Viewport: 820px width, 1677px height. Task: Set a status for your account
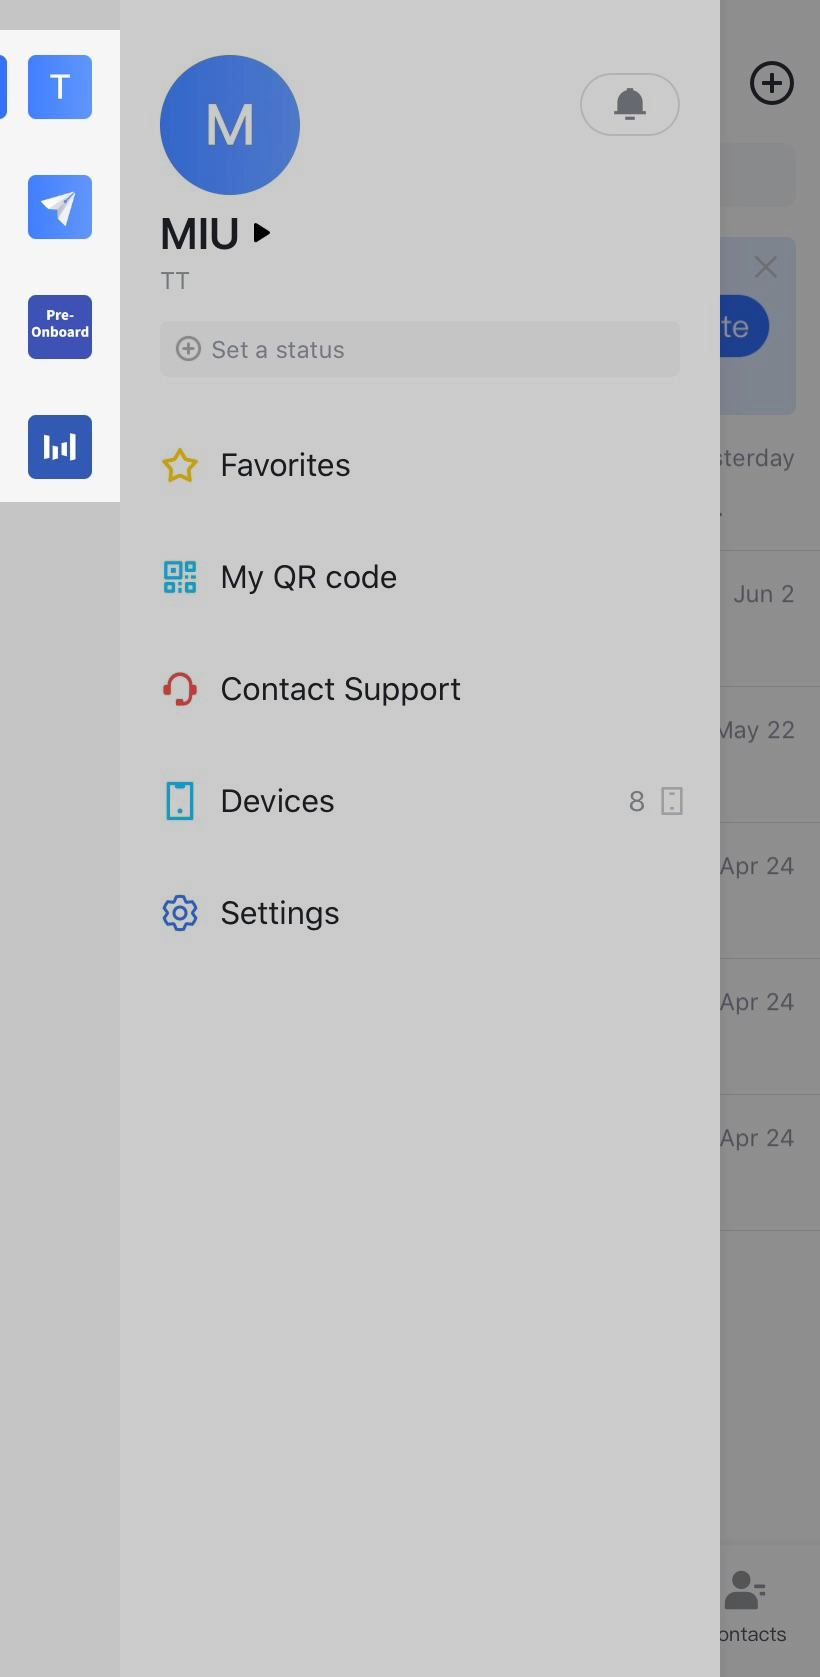coord(419,349)
